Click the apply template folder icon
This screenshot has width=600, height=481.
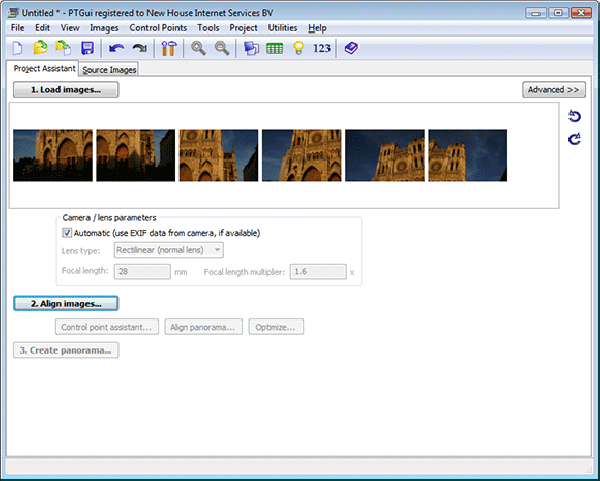[64, 48]
